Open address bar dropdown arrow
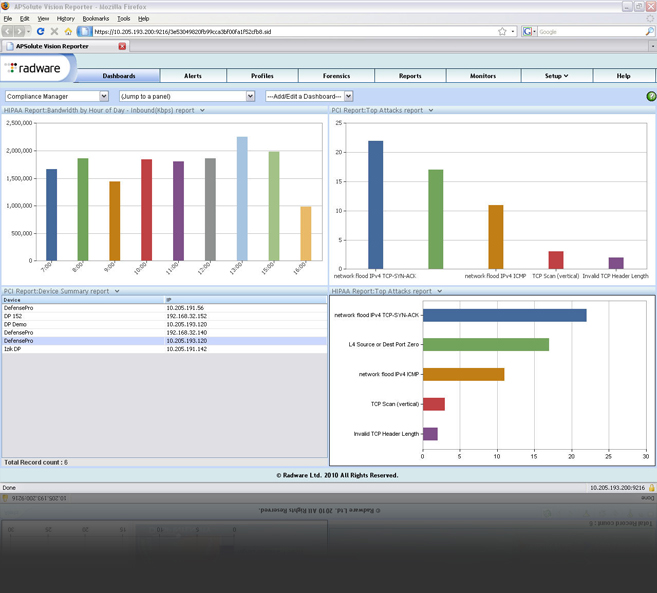657x593 pixels. (513, 31)
